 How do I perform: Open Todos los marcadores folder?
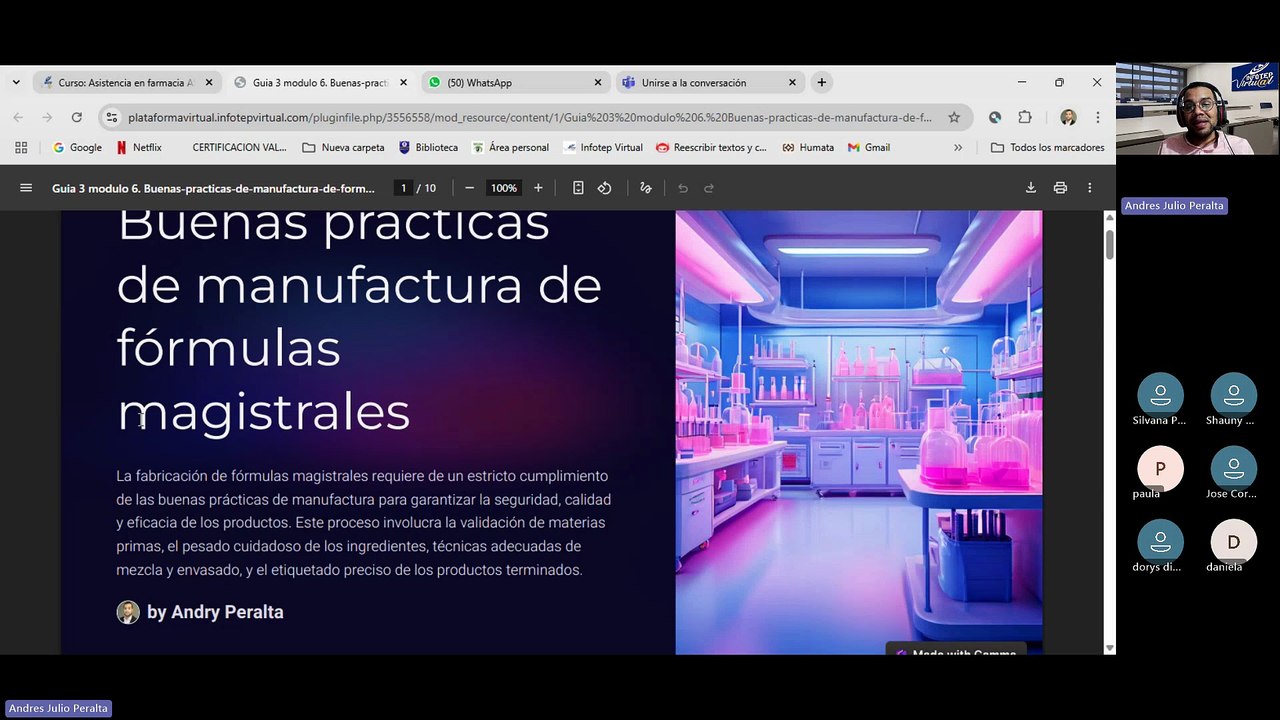click(x=1047, y=147)
